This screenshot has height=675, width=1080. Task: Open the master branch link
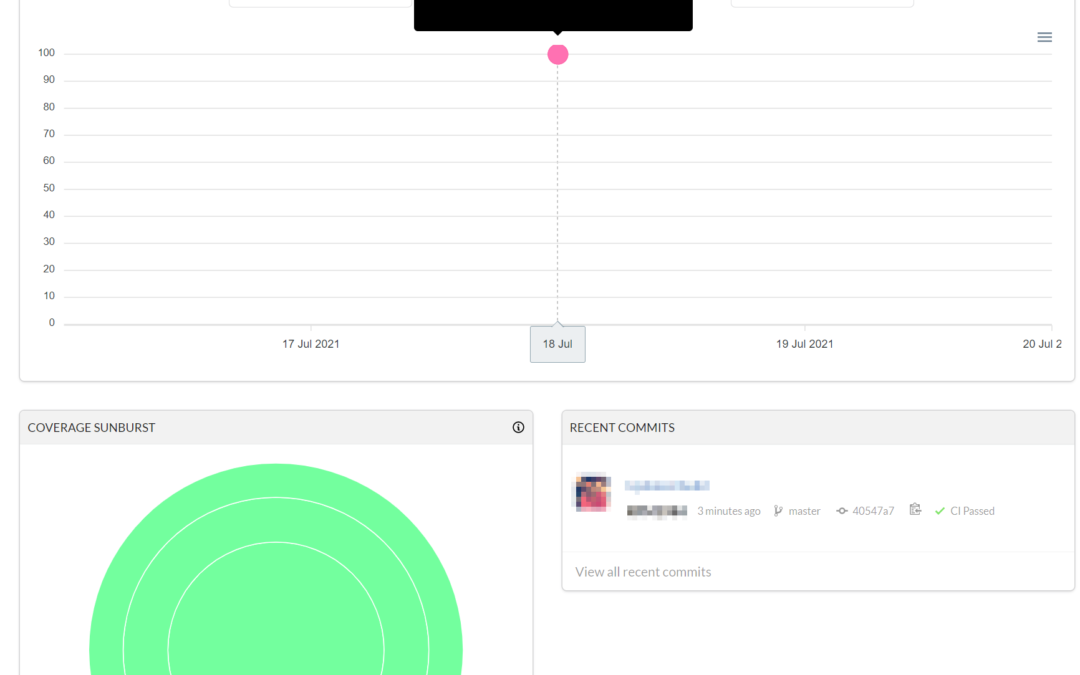click(804, 511)
